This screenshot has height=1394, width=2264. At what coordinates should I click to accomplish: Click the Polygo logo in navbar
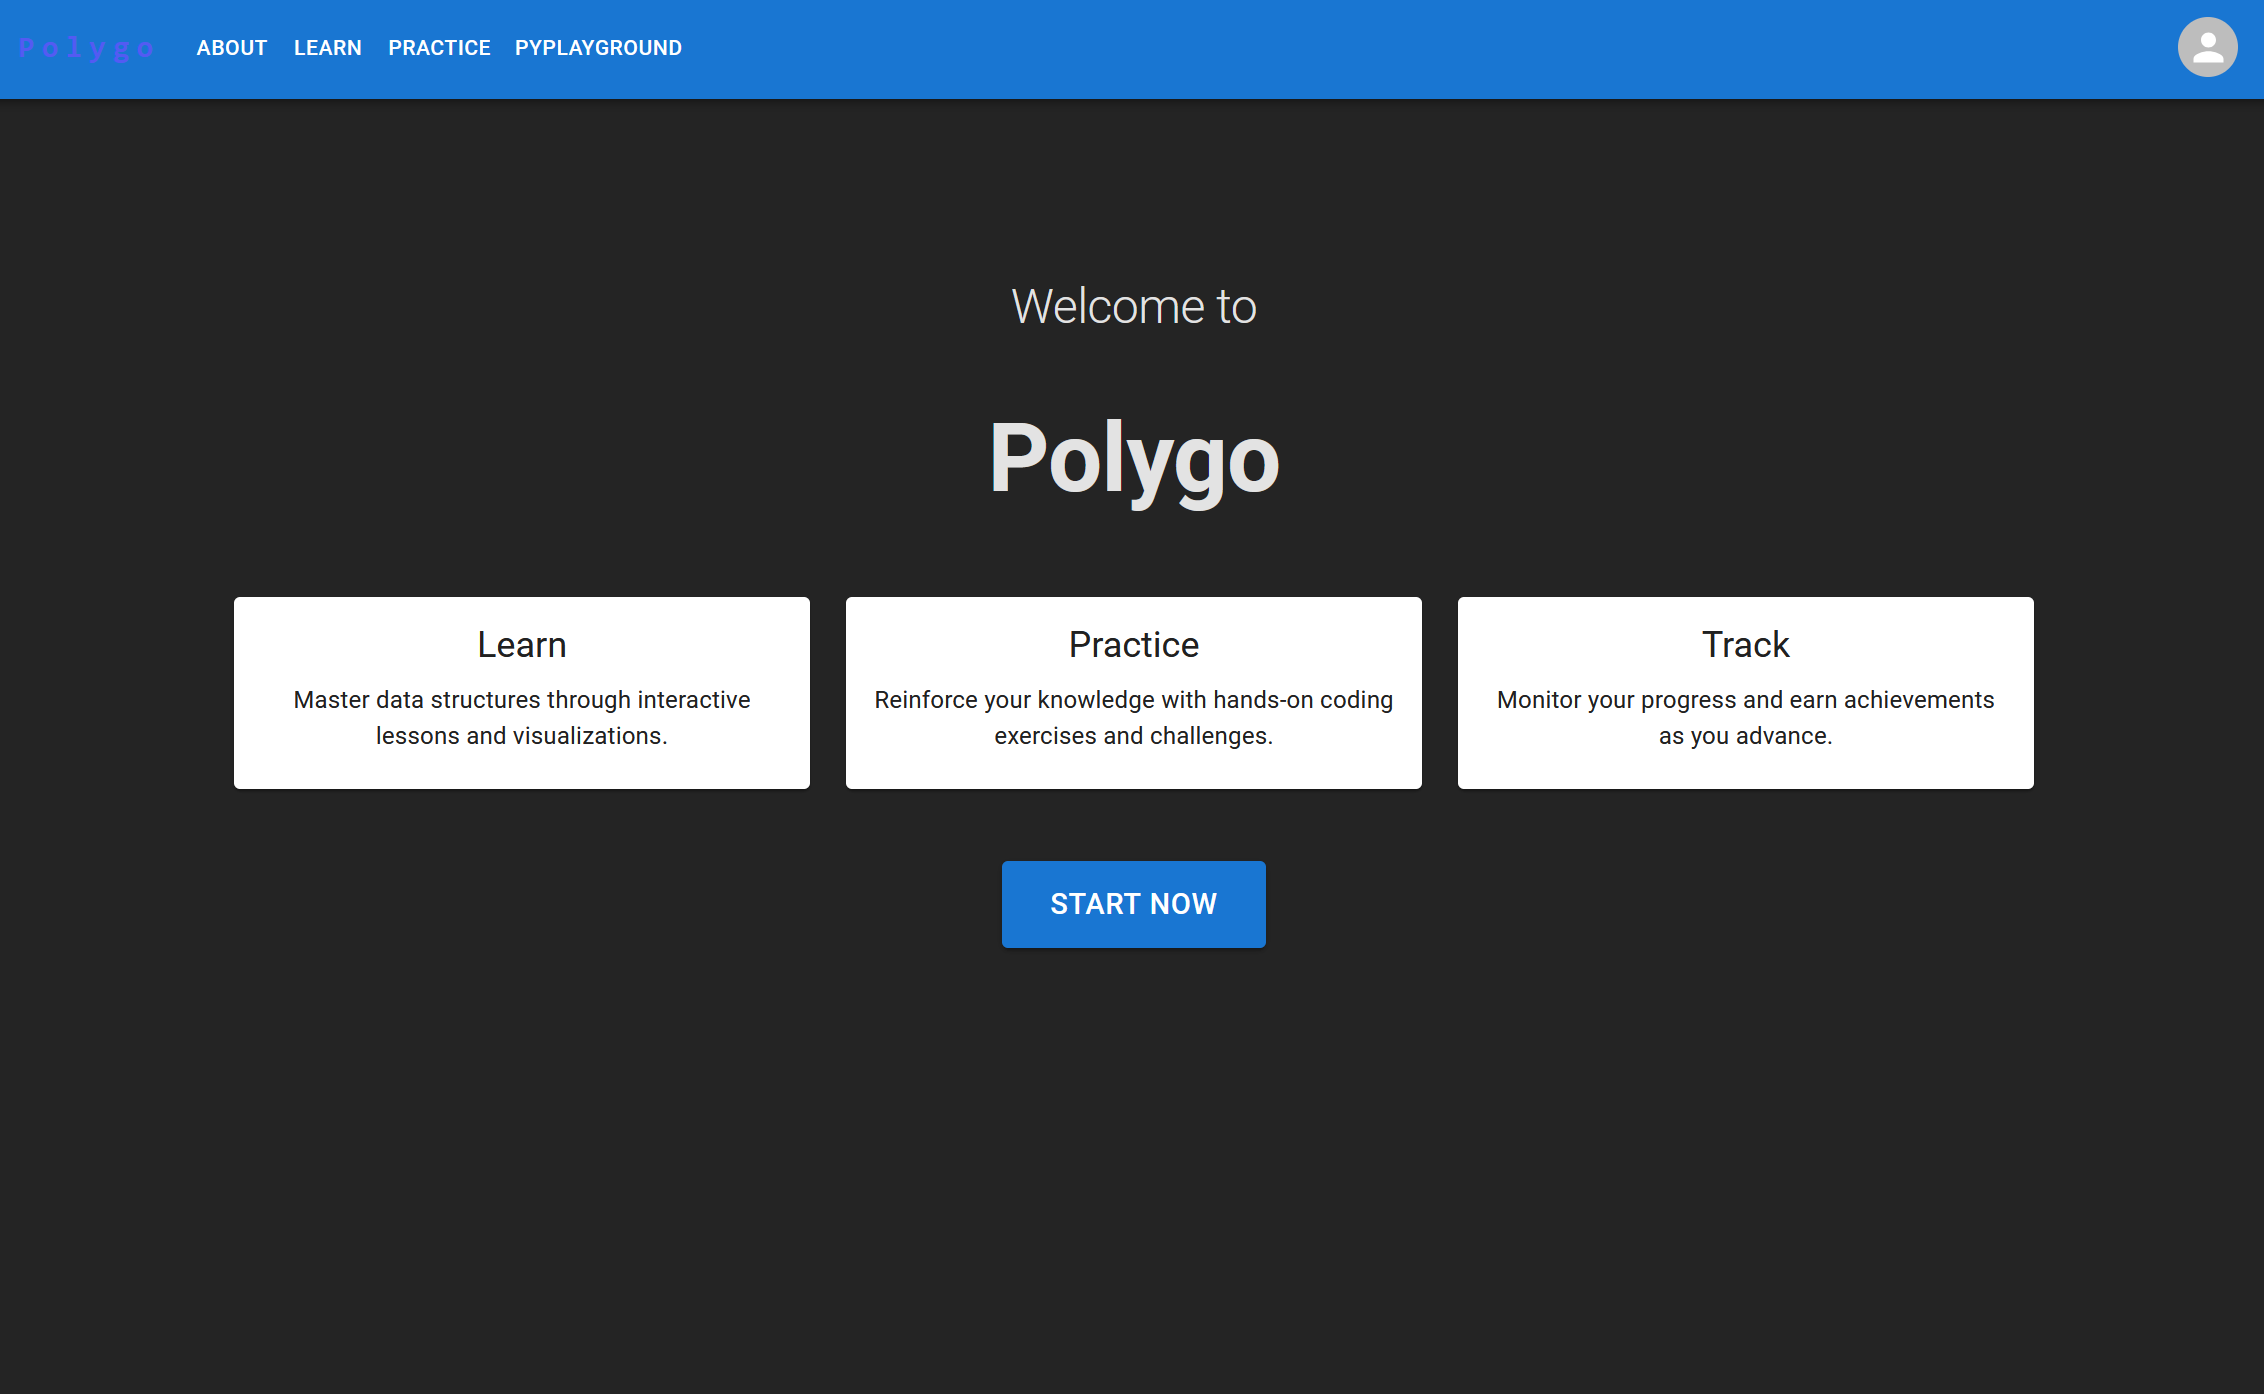86,48
